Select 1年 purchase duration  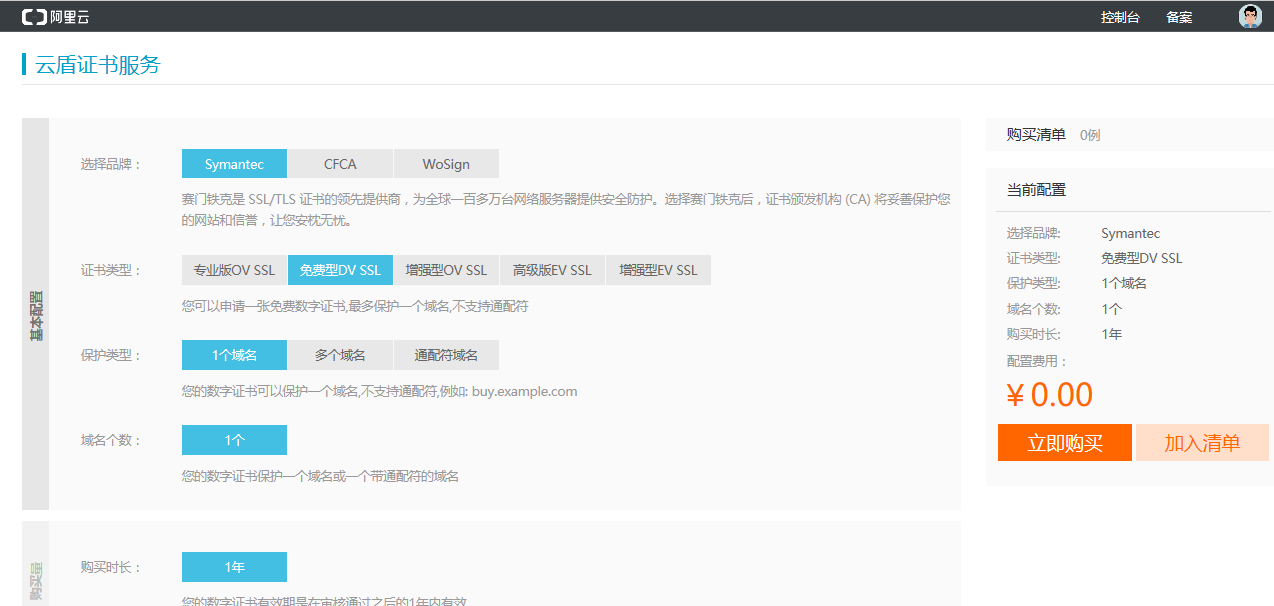234,567
